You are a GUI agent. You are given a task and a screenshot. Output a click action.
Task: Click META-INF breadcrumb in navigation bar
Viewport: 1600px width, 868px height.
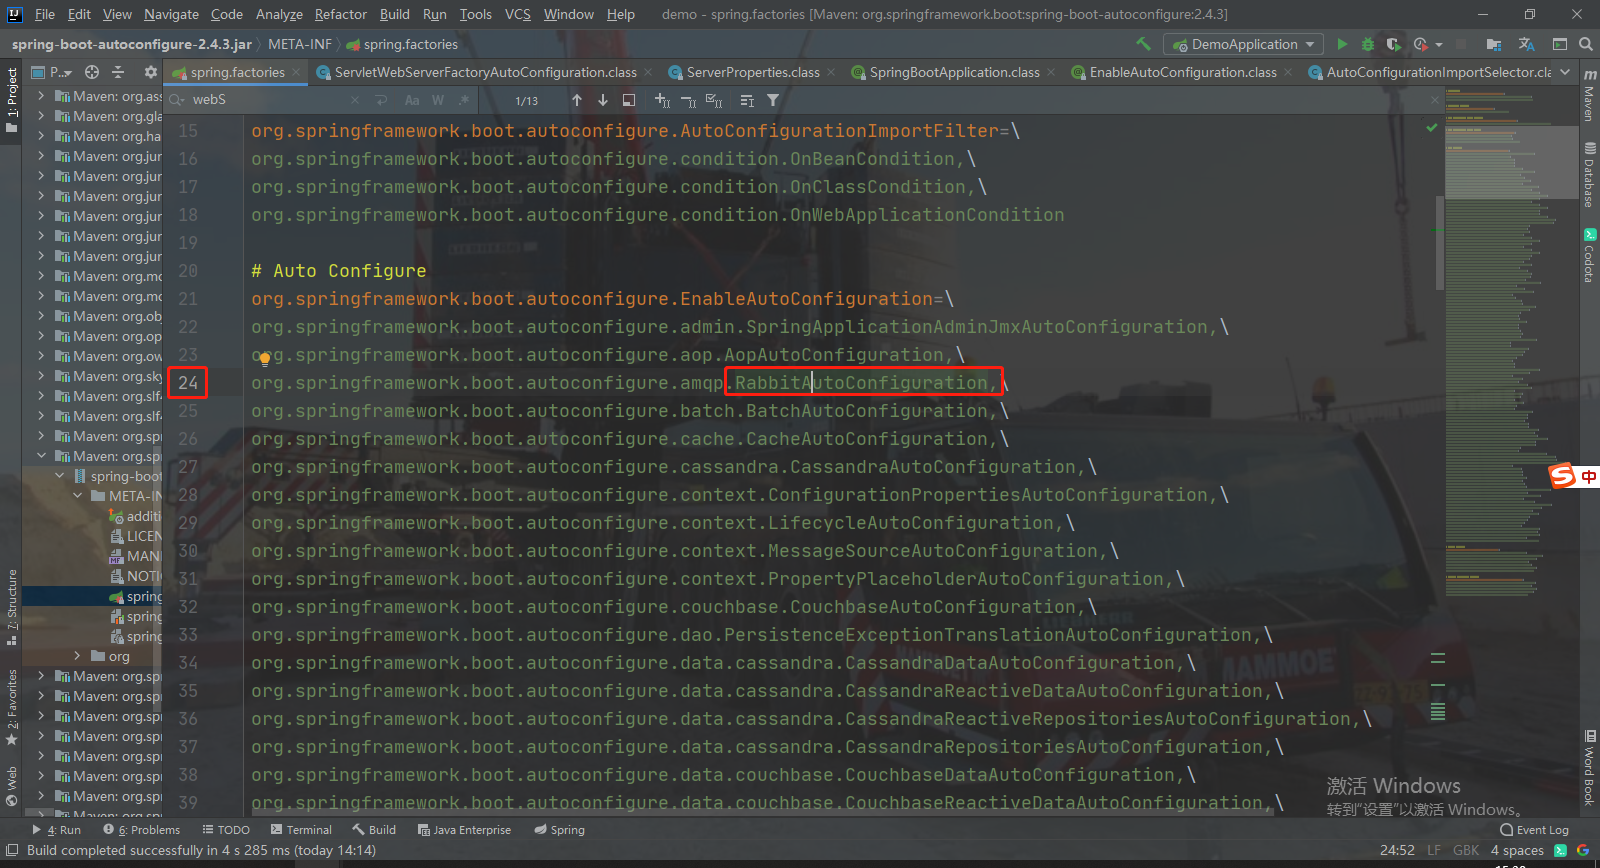click(x=300, y=44)
